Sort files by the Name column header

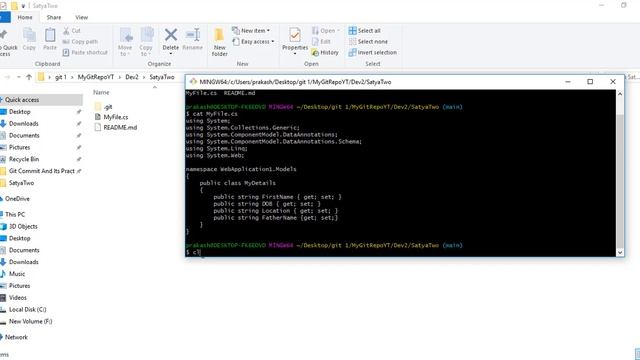pos(101,93)
